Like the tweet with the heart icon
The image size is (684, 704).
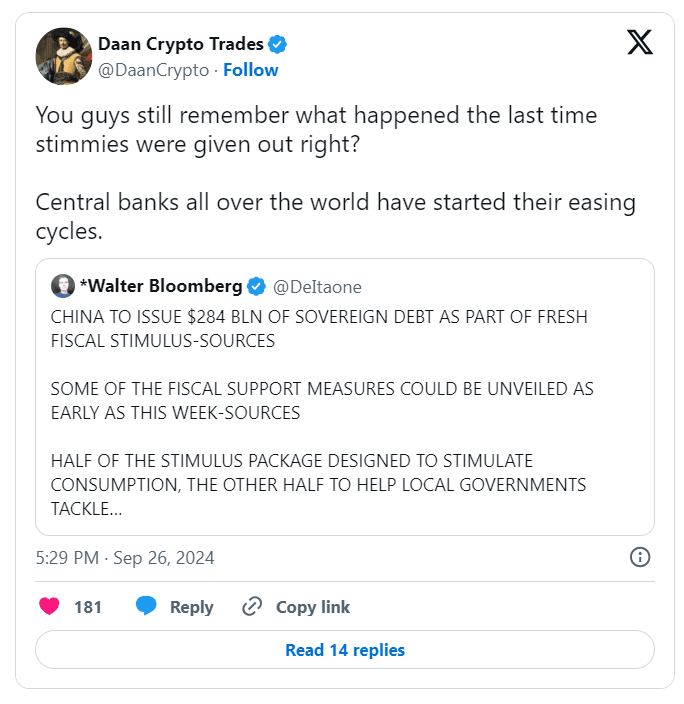(49, 607)
